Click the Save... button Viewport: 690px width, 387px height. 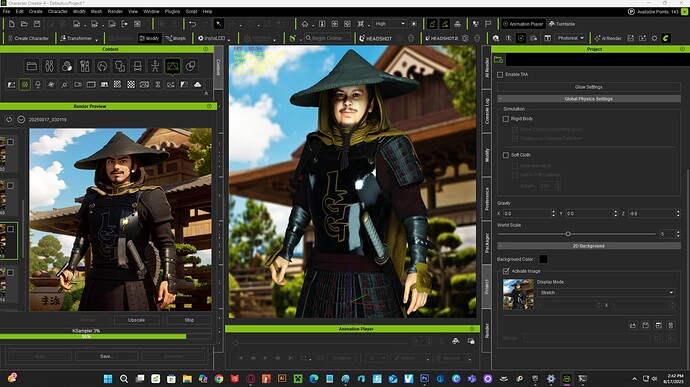tap(106, 356)
